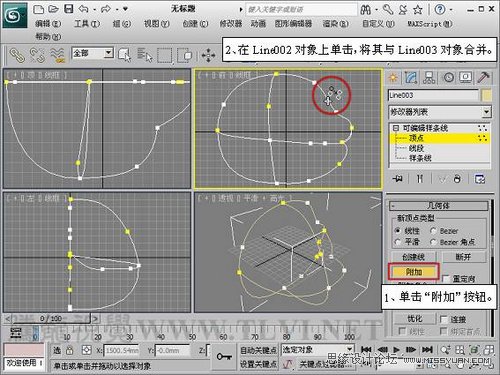
Task: Click the pink MAXScript listener swatch area
Action: pyautogui.click(x=24, y=349)
